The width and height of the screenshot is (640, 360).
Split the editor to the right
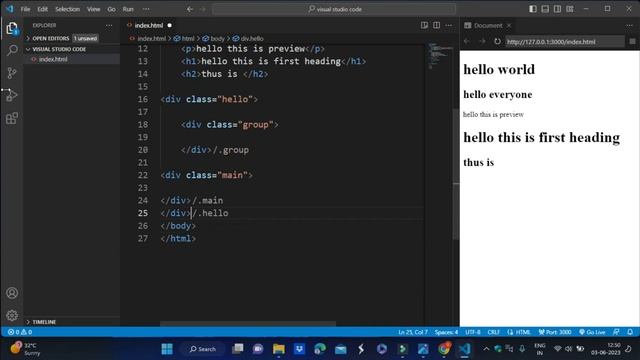(x=436, y=25)
